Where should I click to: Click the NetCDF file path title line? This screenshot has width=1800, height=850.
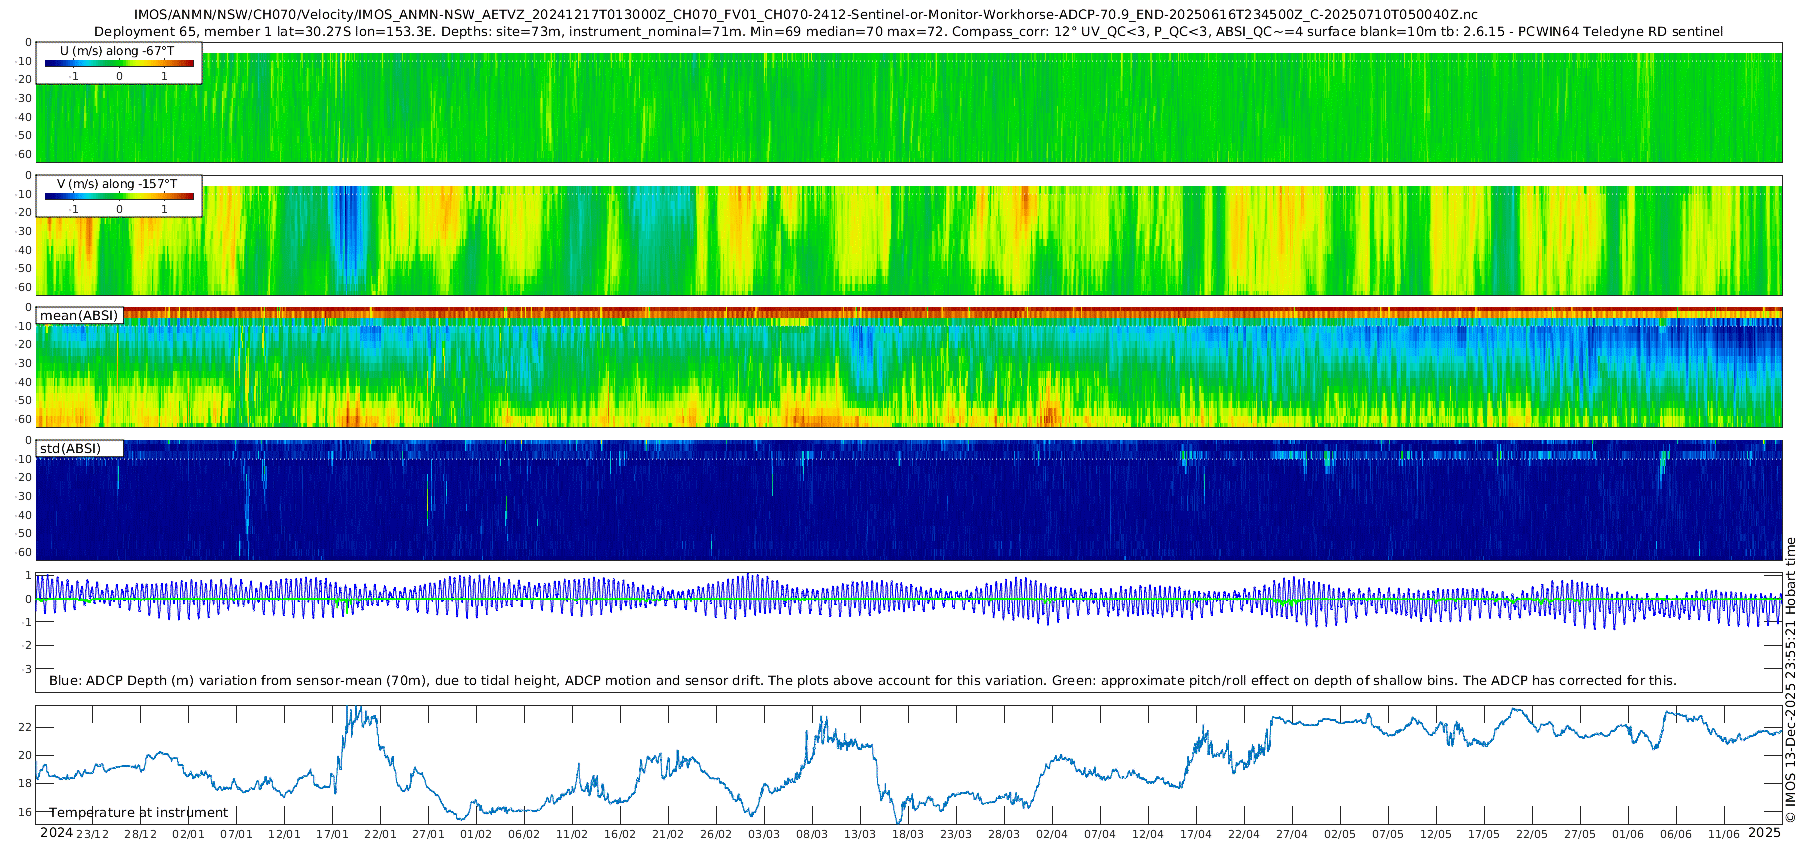805,15
